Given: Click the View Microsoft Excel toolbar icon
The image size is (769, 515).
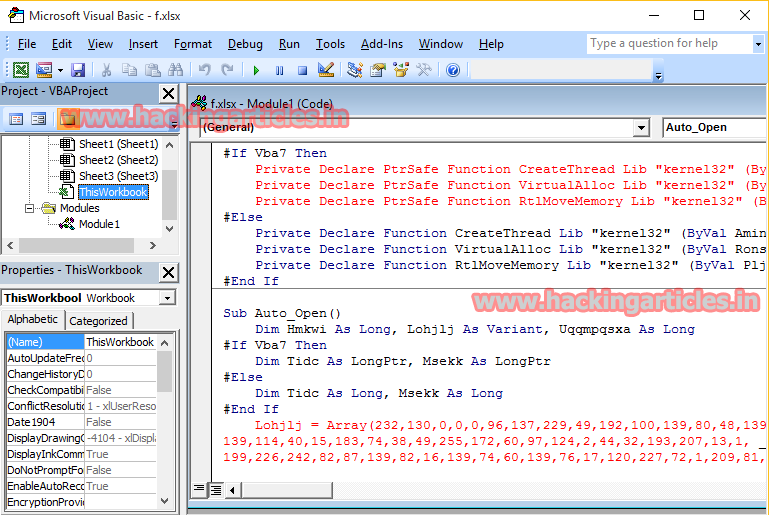Looking at the screenshot, I should tap(21, 70).
